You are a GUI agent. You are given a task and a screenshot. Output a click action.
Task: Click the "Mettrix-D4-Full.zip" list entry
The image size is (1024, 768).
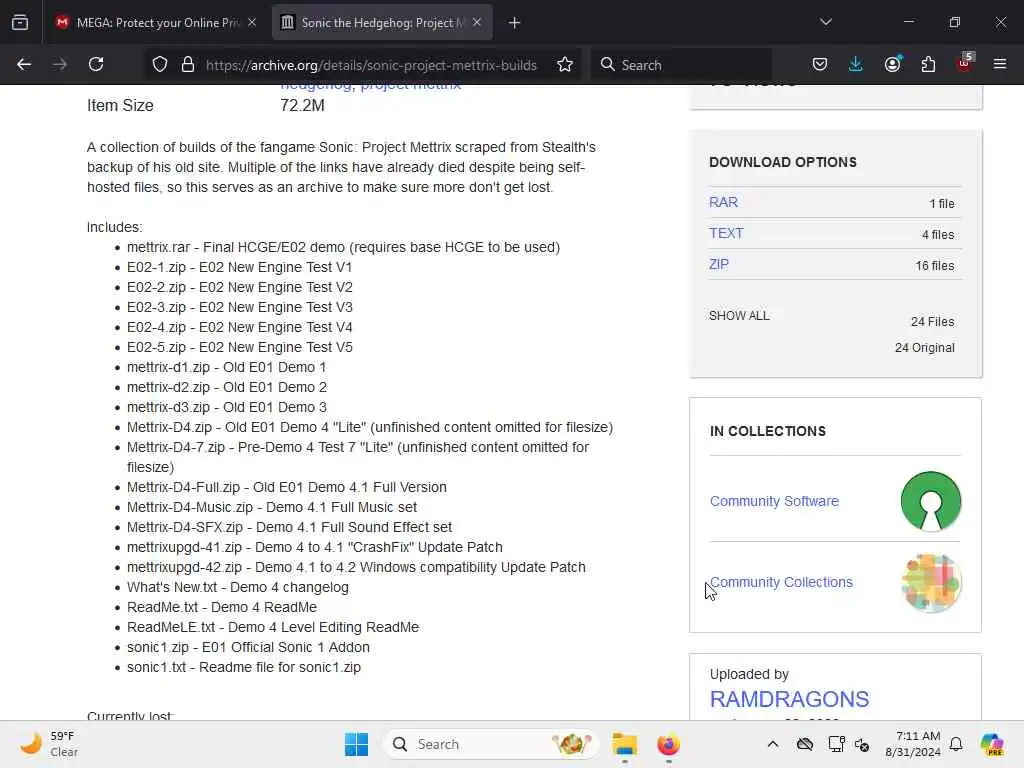tap(287, 487)
